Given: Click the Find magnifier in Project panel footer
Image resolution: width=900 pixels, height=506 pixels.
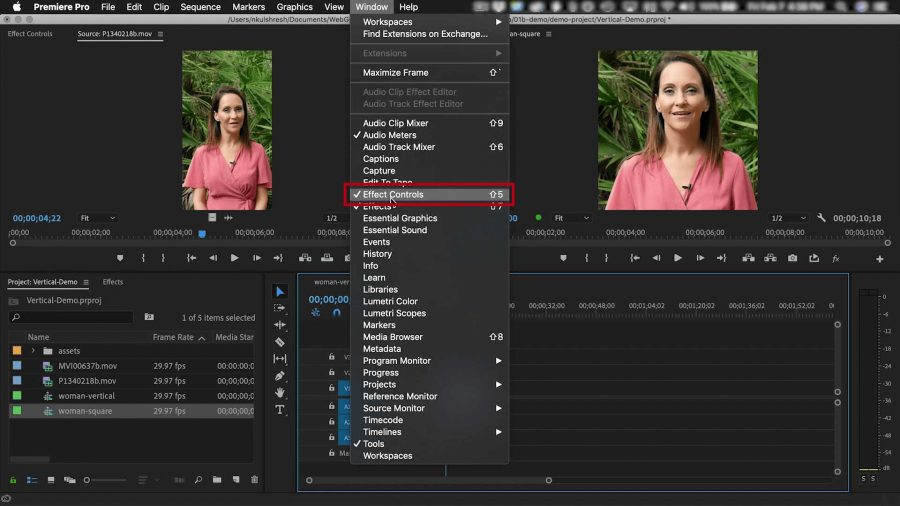Looking at the screenshot, I should pyautogui.click(x=198, y=480).
